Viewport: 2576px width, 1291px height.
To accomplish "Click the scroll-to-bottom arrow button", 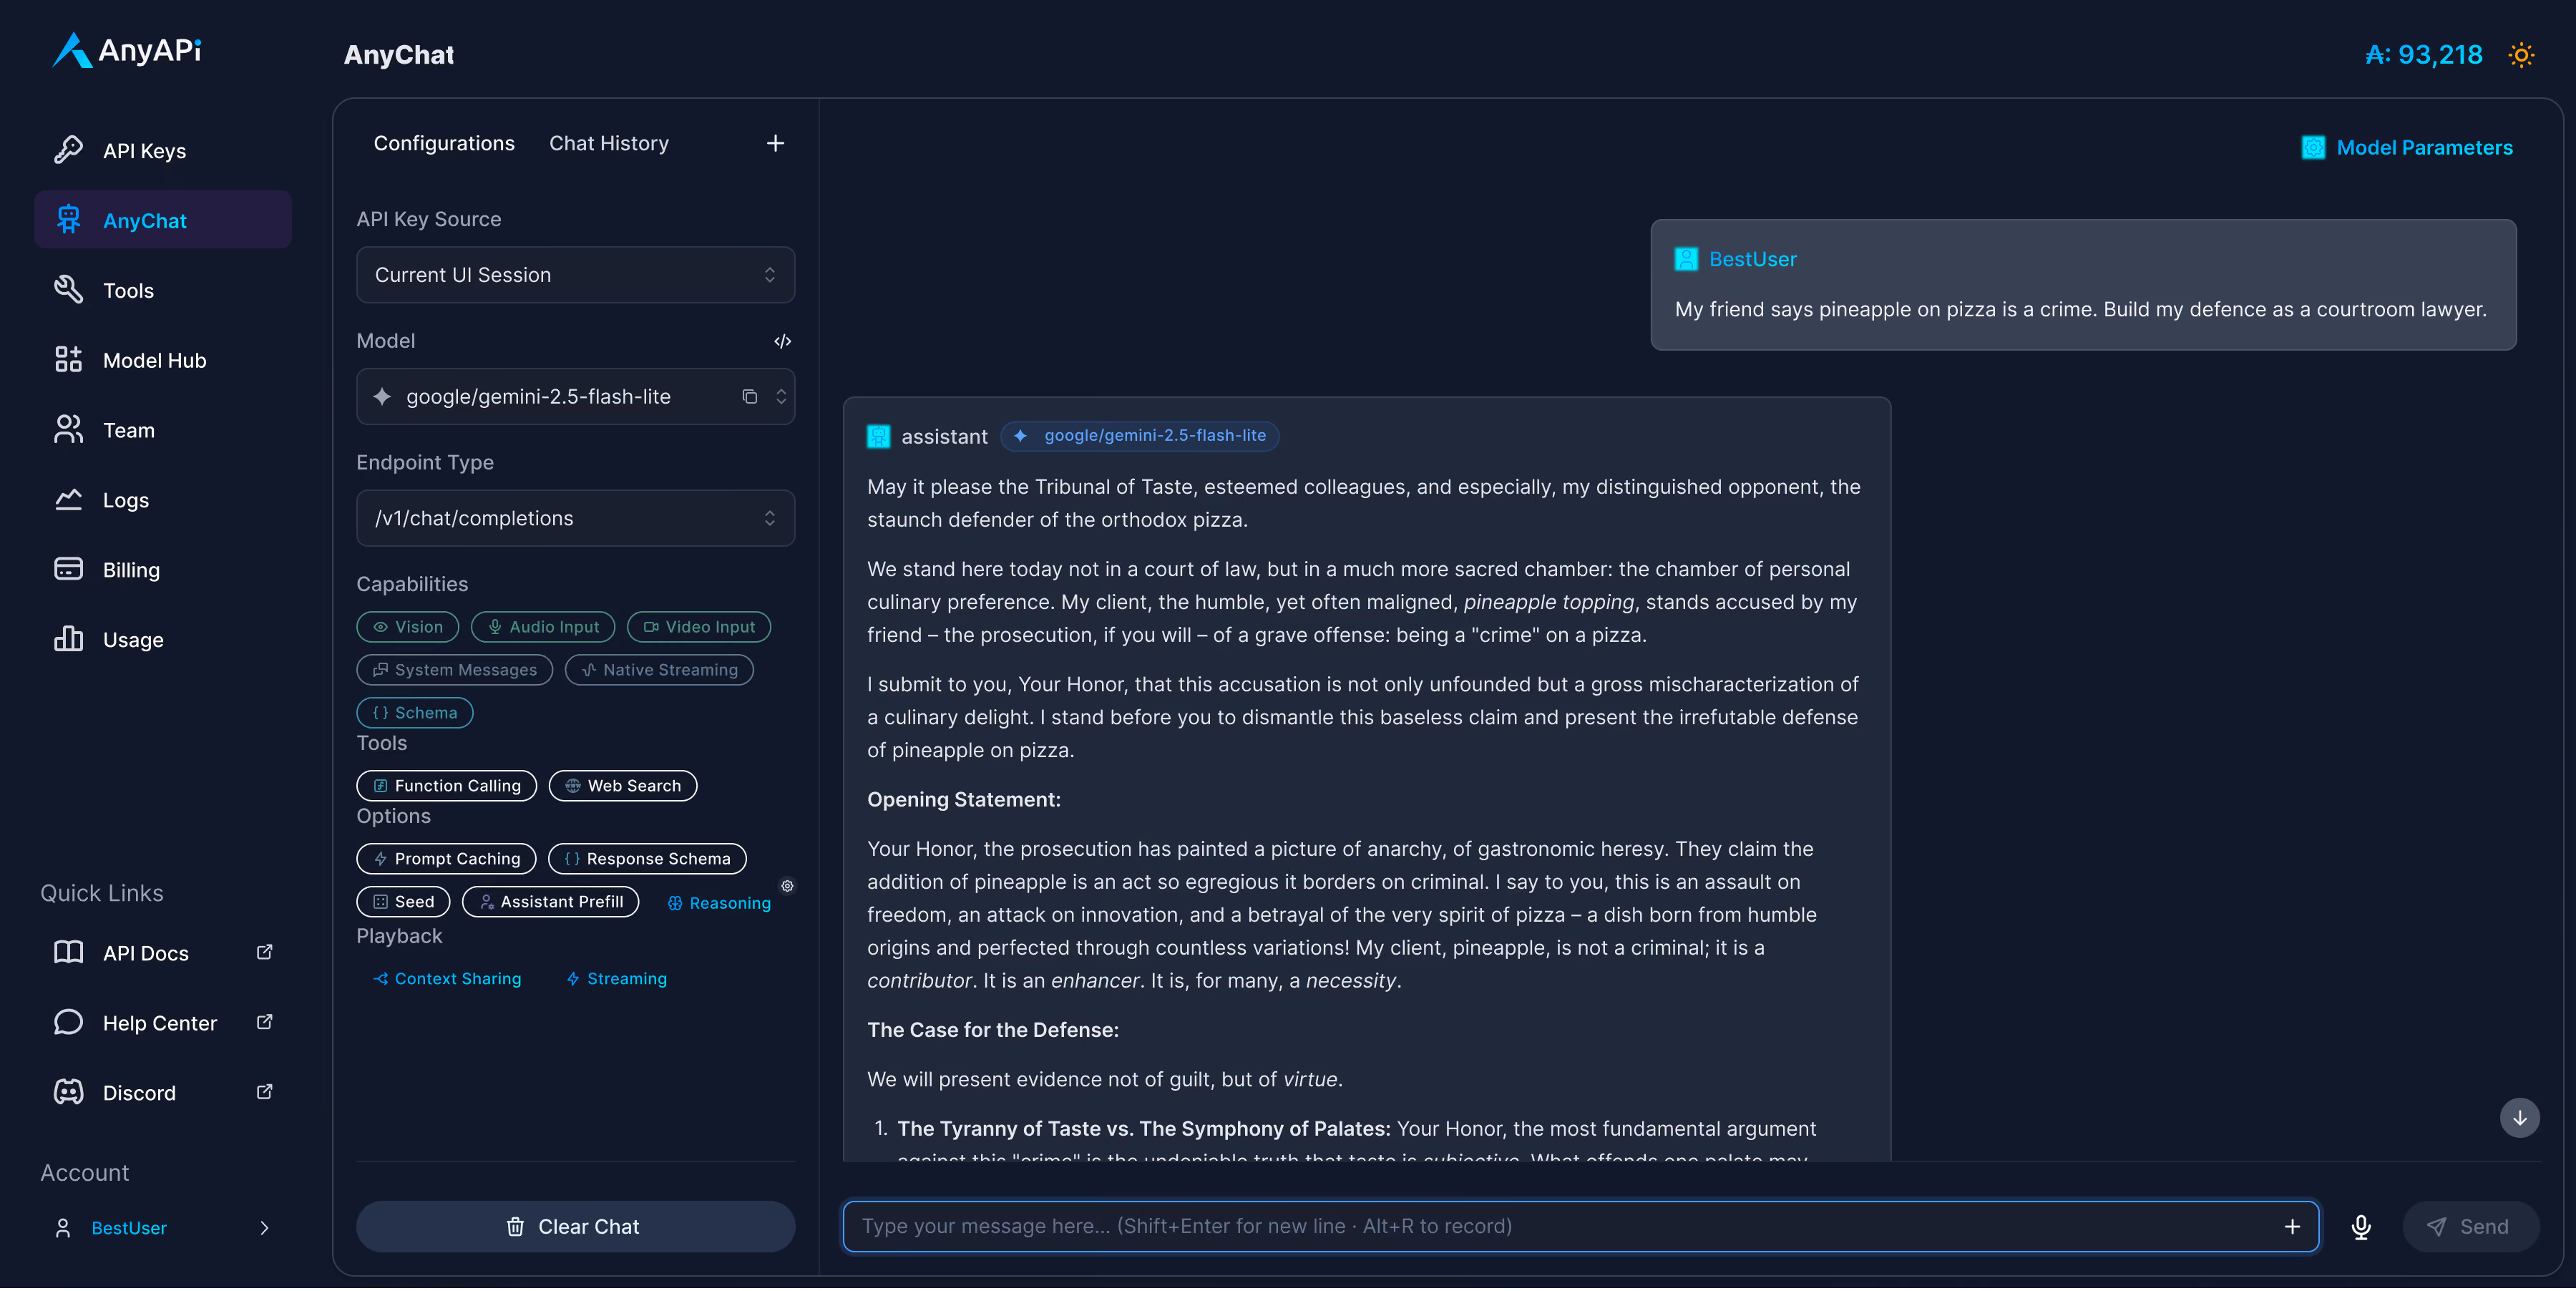I will point(2519,1119).
